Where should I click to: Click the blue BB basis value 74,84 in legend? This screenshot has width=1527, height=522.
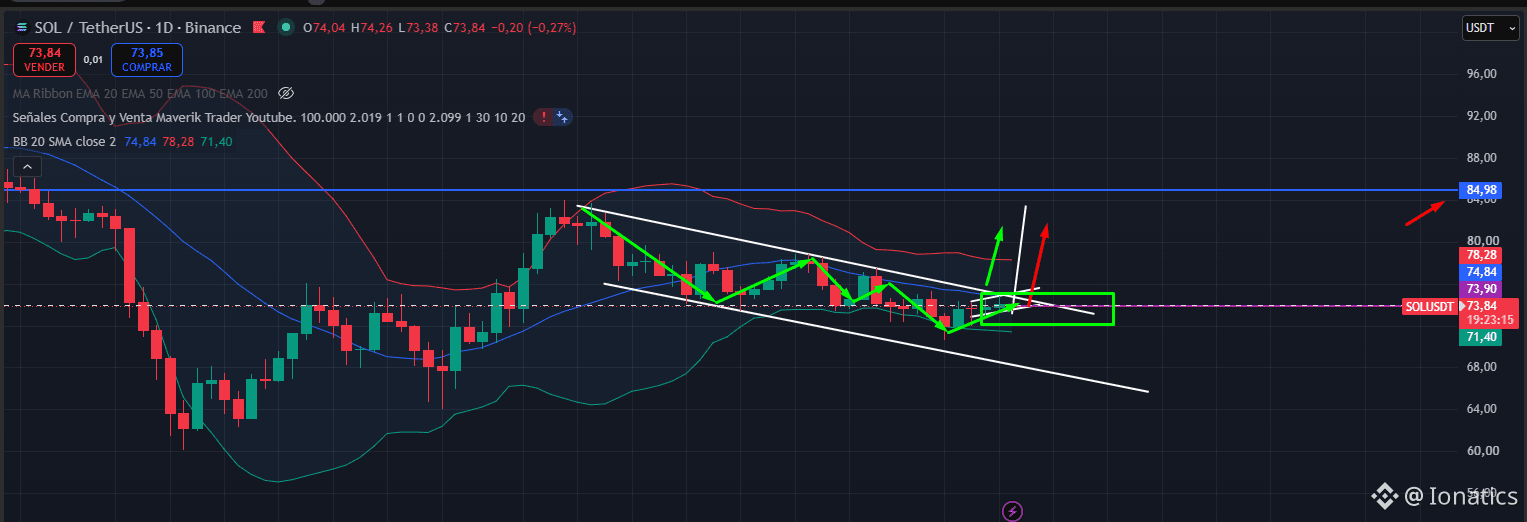pos(141,142)
